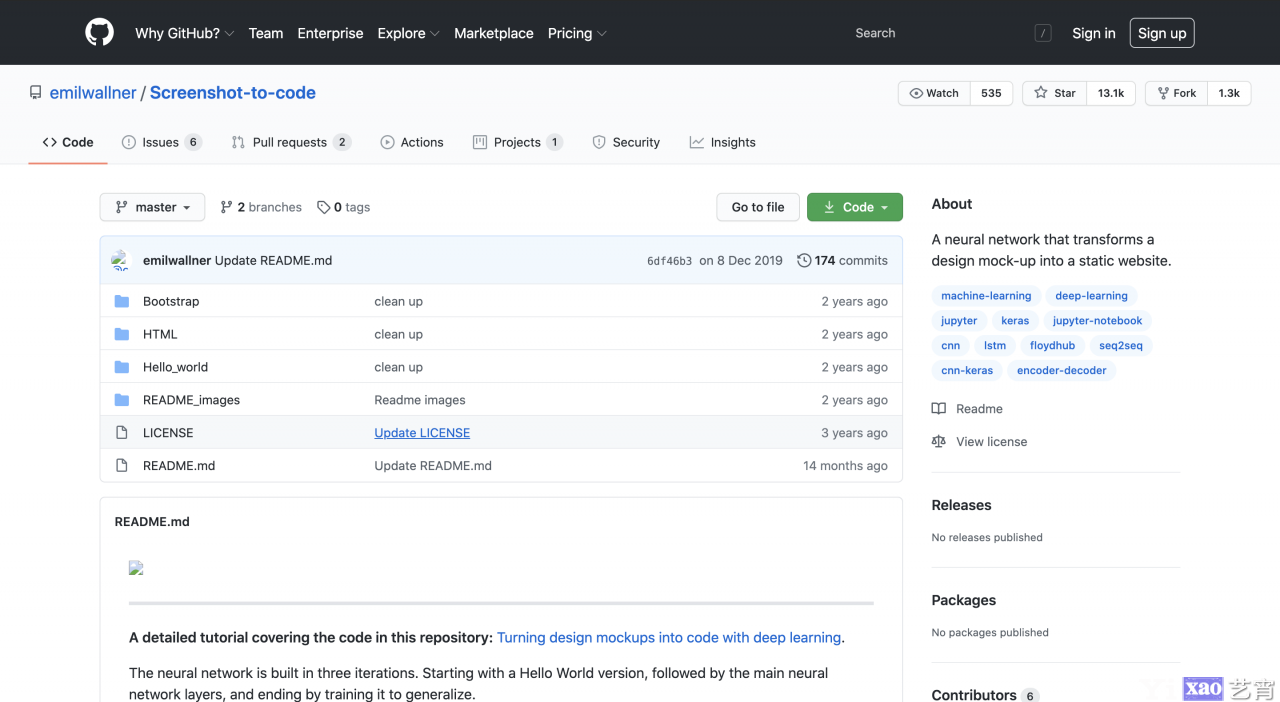
Task: Go to the Actions tab
Action: 412,142
